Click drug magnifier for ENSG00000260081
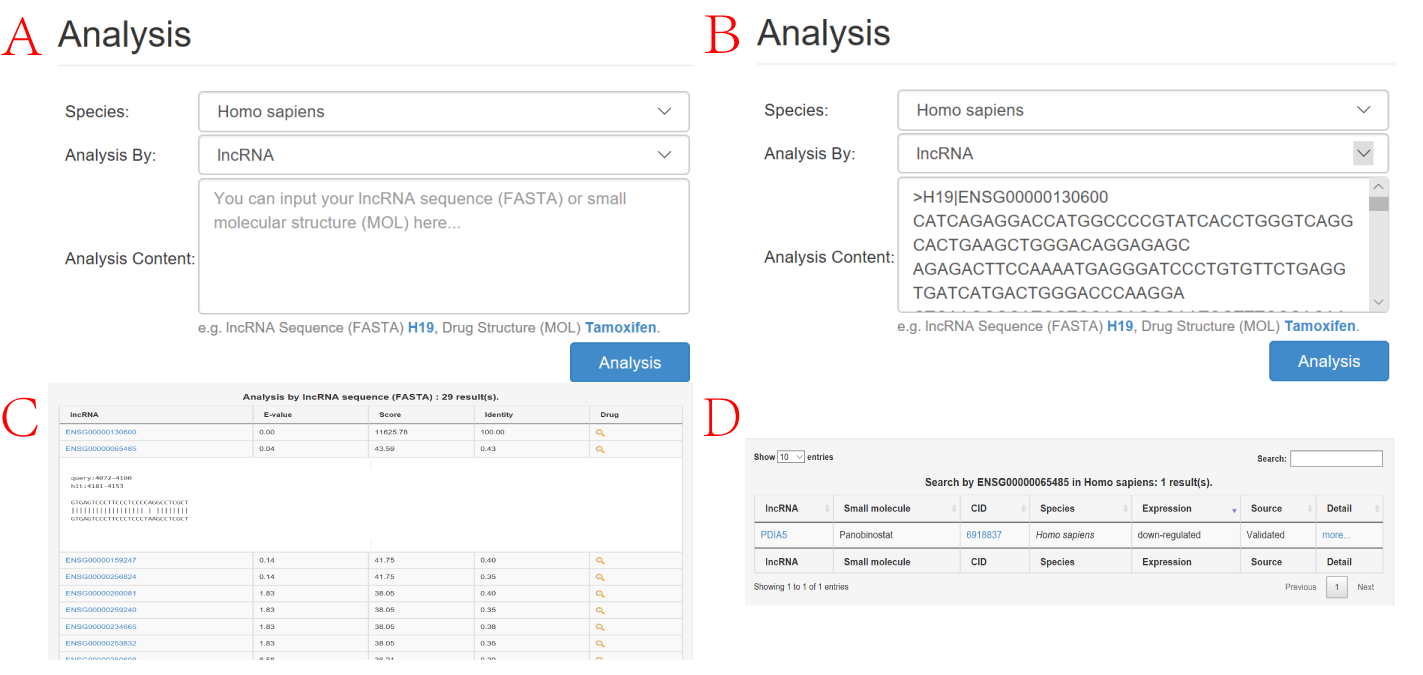 (600, 593)
